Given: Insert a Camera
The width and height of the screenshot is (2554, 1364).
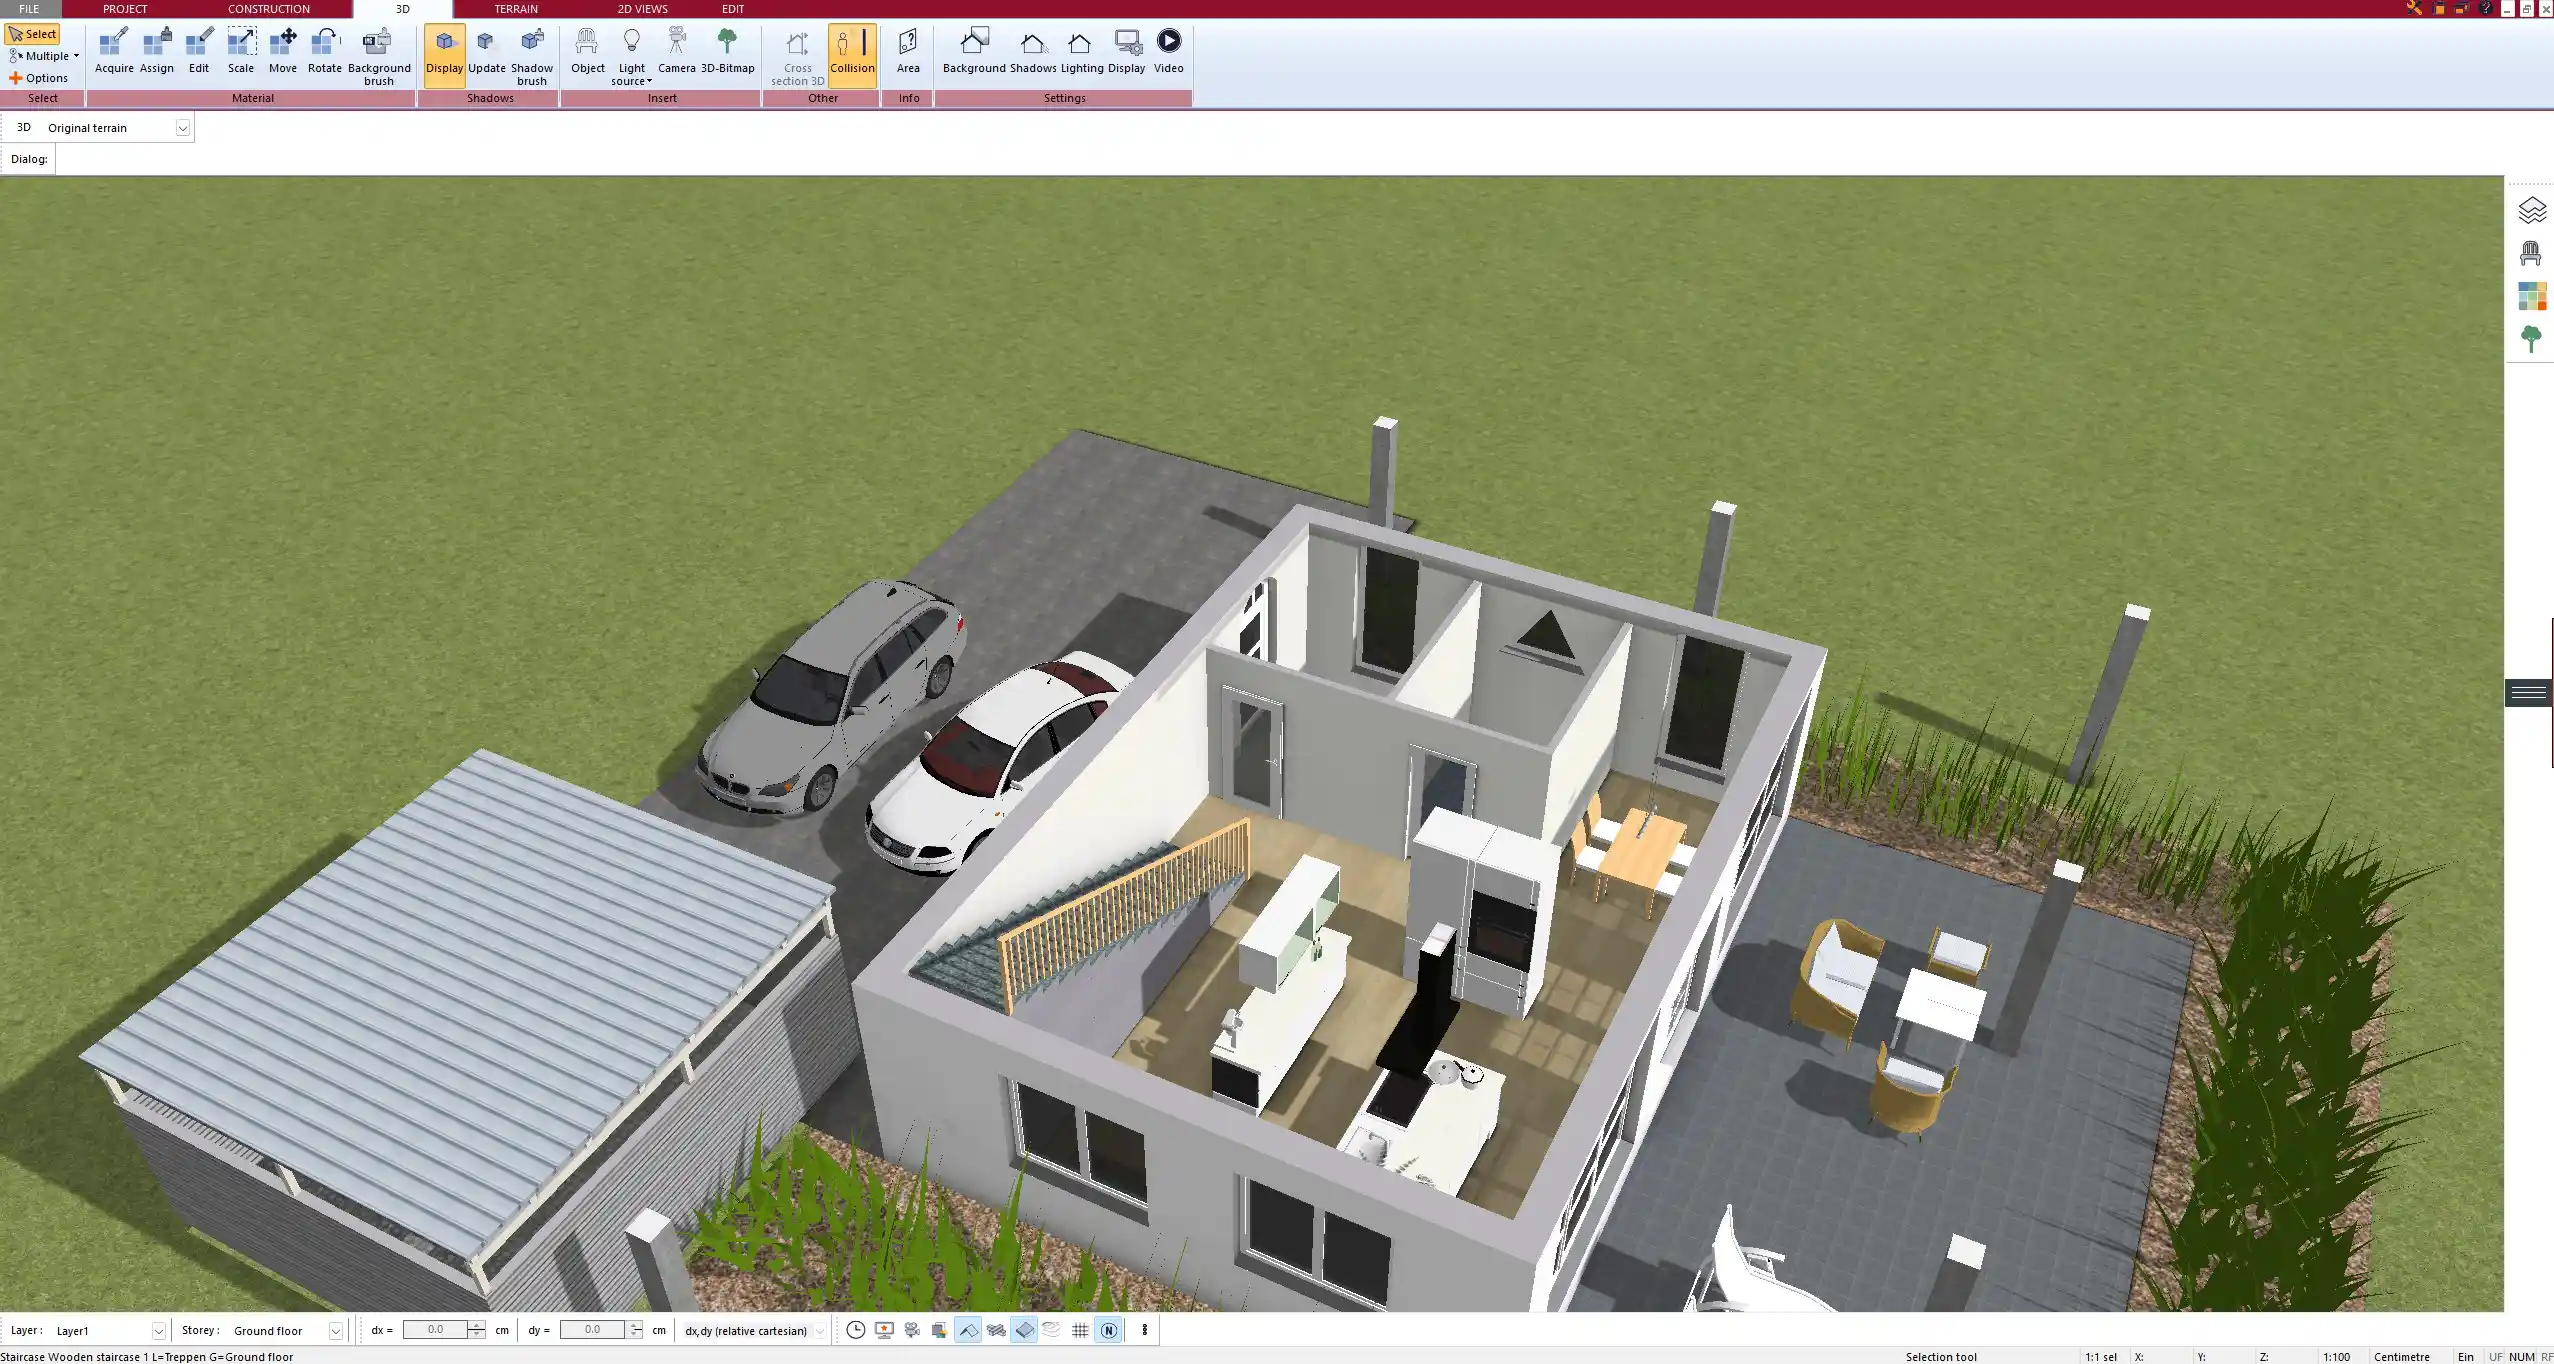Looking at the screenshot, I should tap(677, 52).
